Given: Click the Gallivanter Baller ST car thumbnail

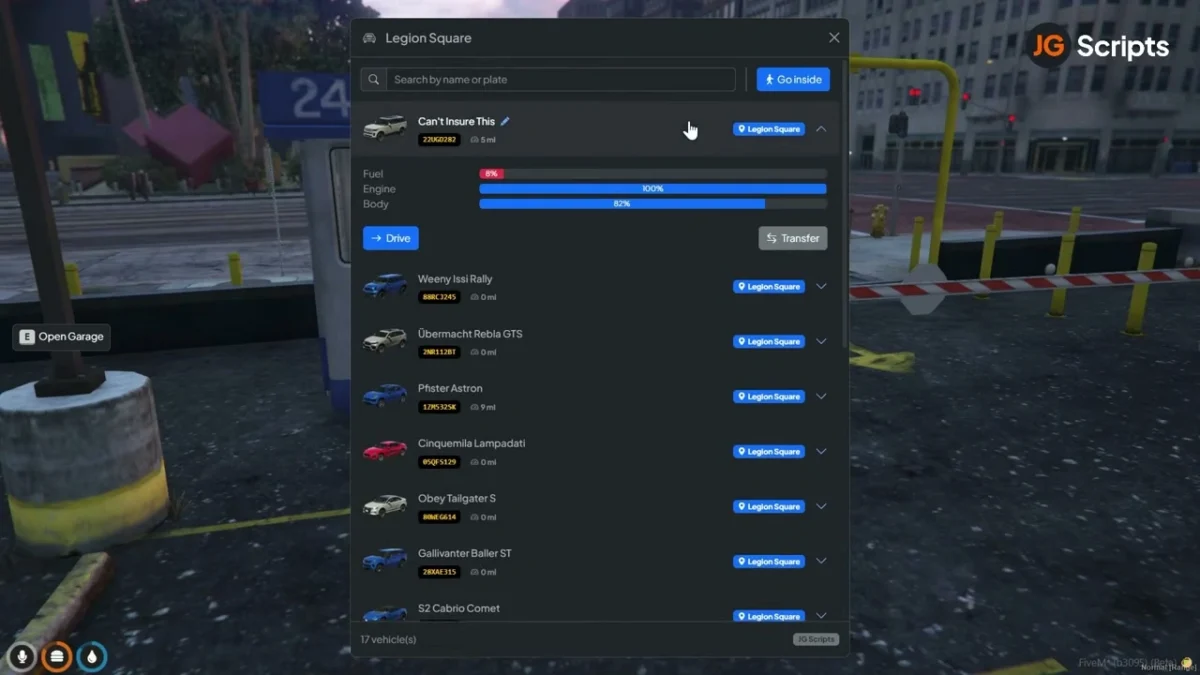Looking at the screenshot, I should [385, 561].
